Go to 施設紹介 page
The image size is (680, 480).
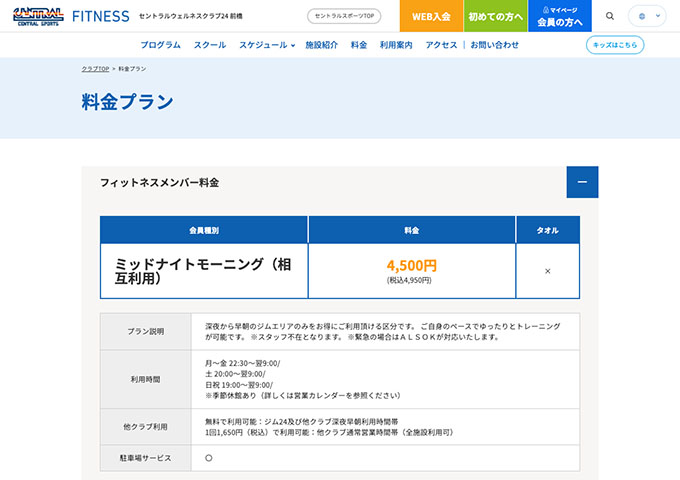click(321, 45)
